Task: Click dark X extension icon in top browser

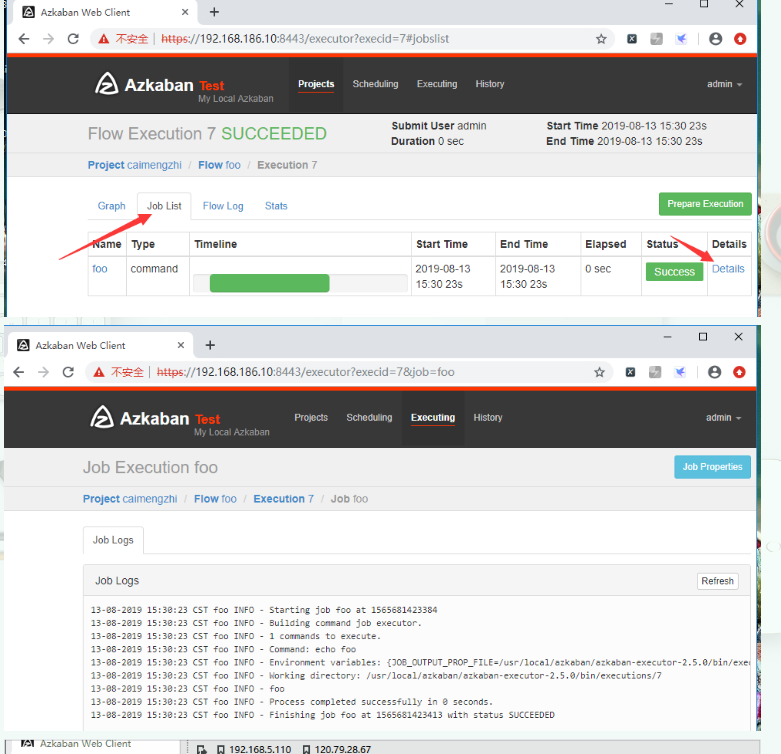Action: coord(632,39)
